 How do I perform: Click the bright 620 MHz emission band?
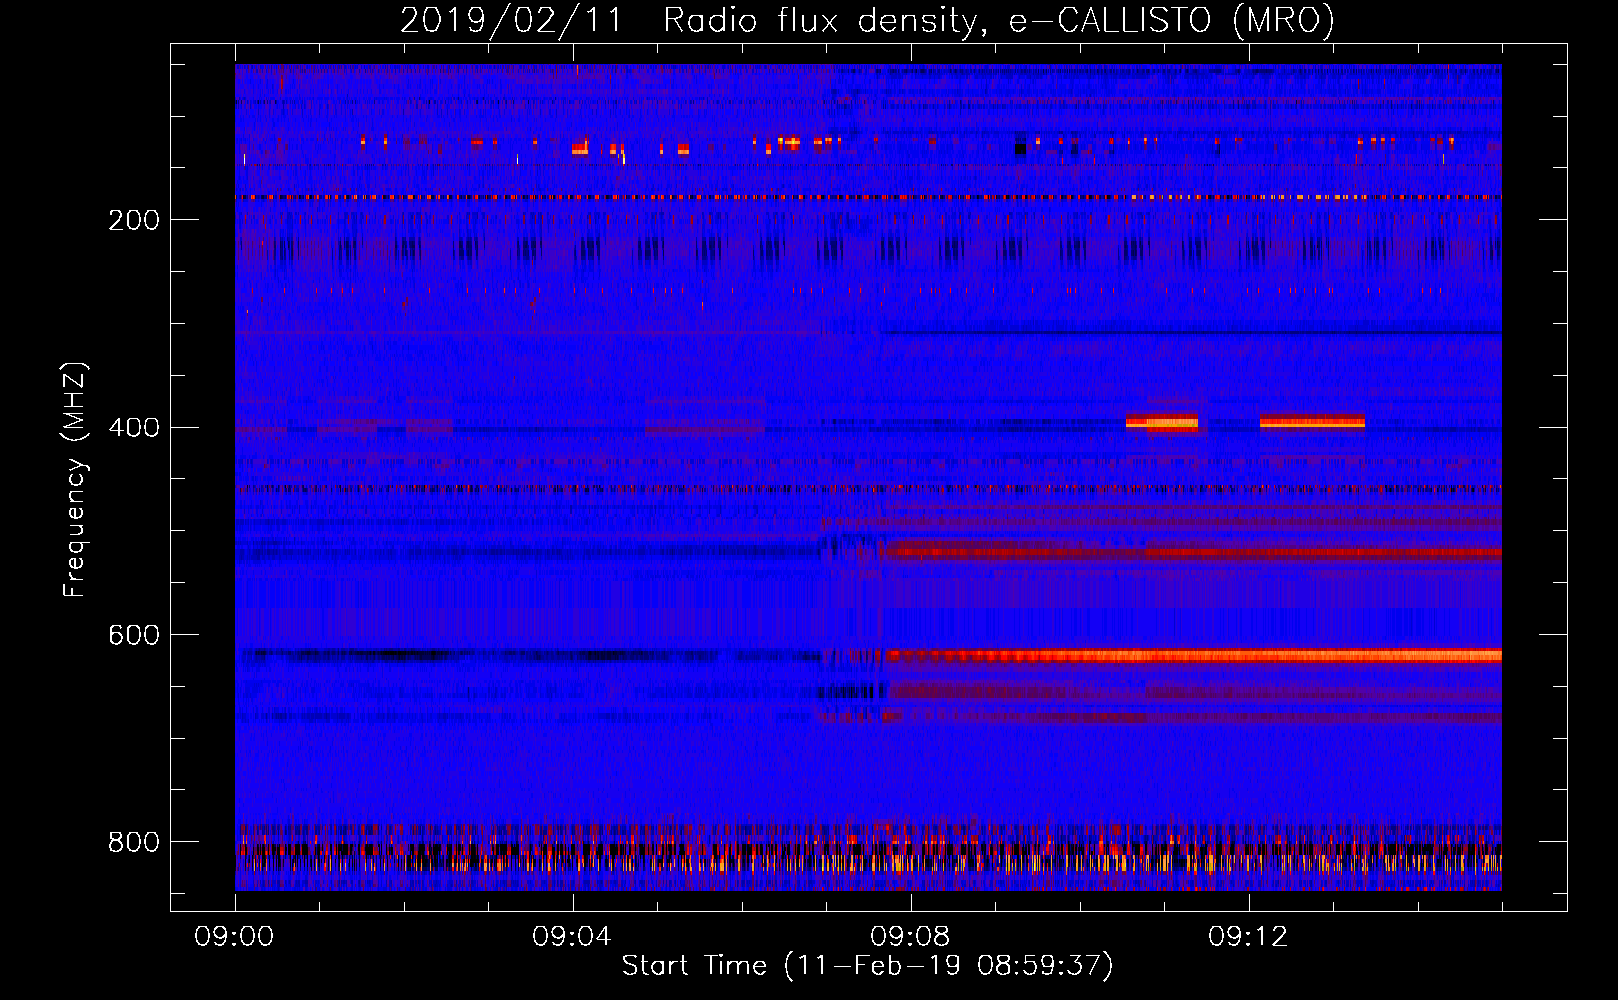click(1194, 656)
